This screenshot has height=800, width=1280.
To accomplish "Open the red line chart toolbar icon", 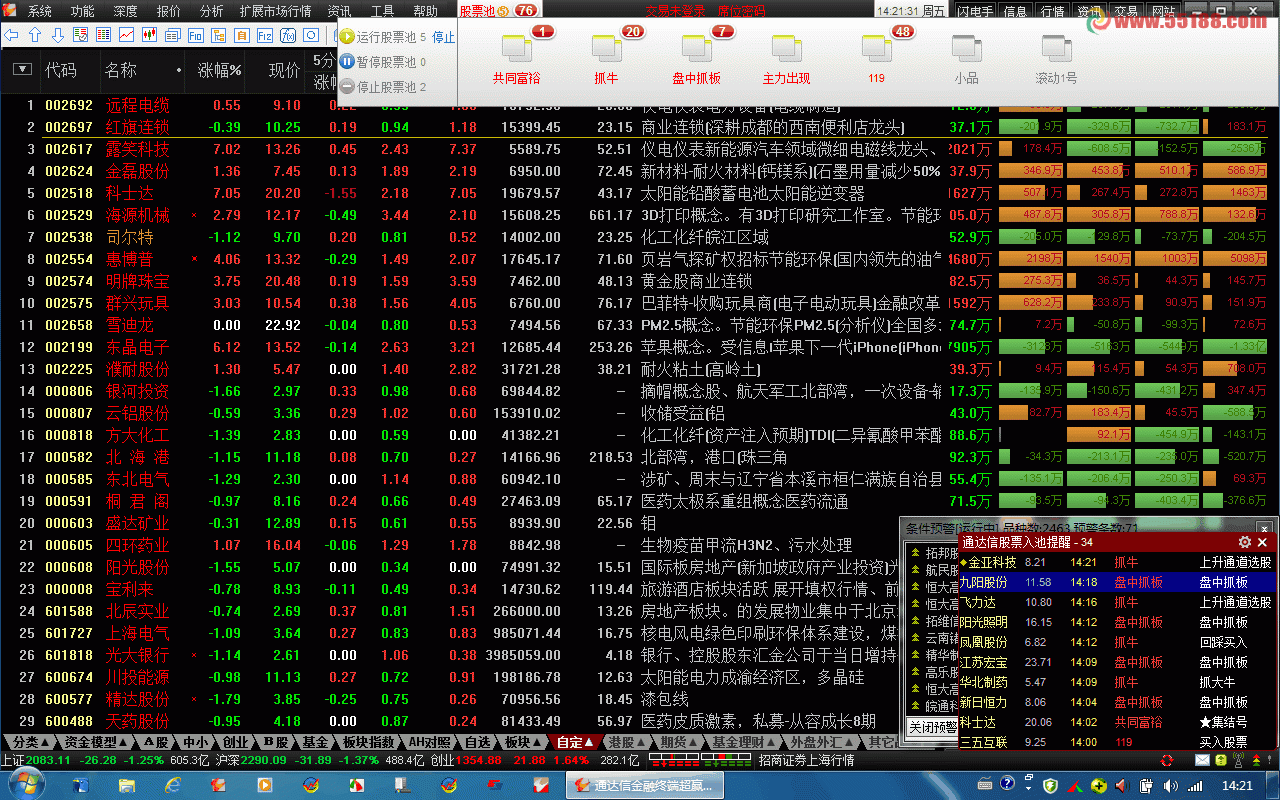I will click(x=127, y=35).
